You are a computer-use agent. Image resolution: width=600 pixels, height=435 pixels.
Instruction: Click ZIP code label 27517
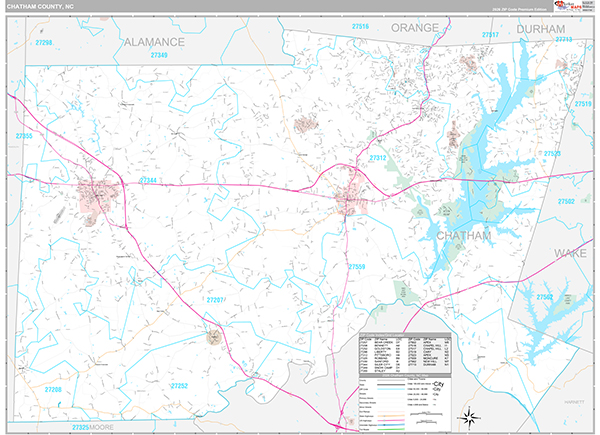pyautogui.click(x=490, y=35)
